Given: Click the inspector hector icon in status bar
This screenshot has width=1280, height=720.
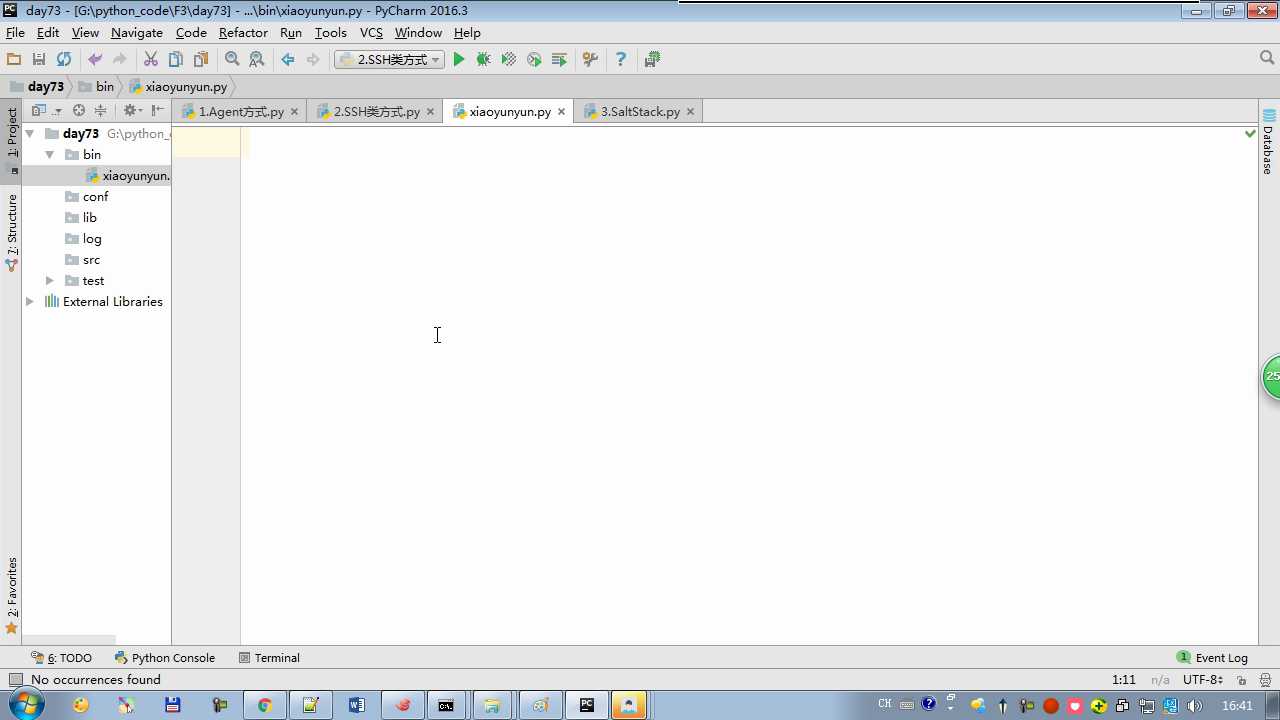Looking at the screenshot, I should tap(1265, 680).
